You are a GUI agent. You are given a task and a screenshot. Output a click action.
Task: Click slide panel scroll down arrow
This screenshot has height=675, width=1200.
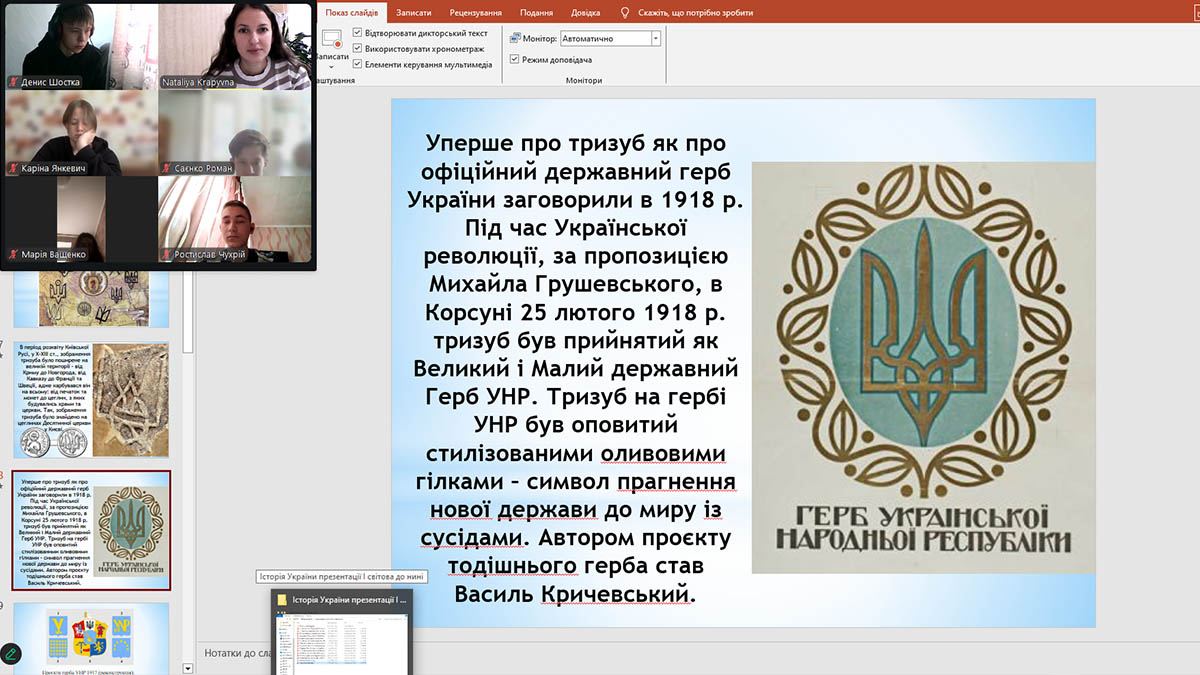[187, 667]
